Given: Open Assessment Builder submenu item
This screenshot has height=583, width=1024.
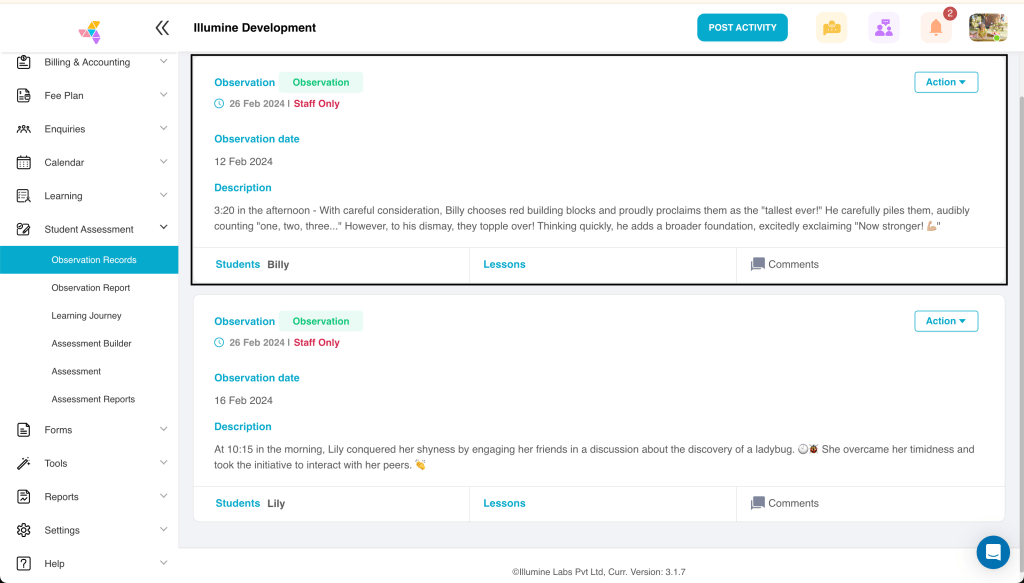Looking at the screenshot, I should click(x=91, y=343).
